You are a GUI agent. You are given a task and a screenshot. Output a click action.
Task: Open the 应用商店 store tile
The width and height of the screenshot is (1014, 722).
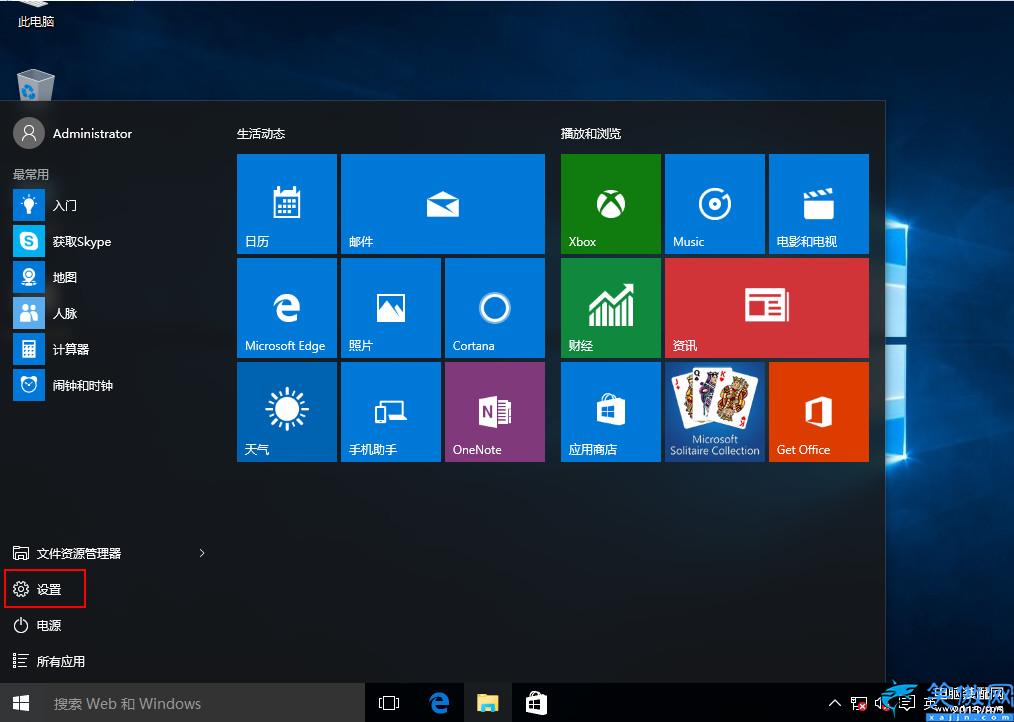pos(610,412)
